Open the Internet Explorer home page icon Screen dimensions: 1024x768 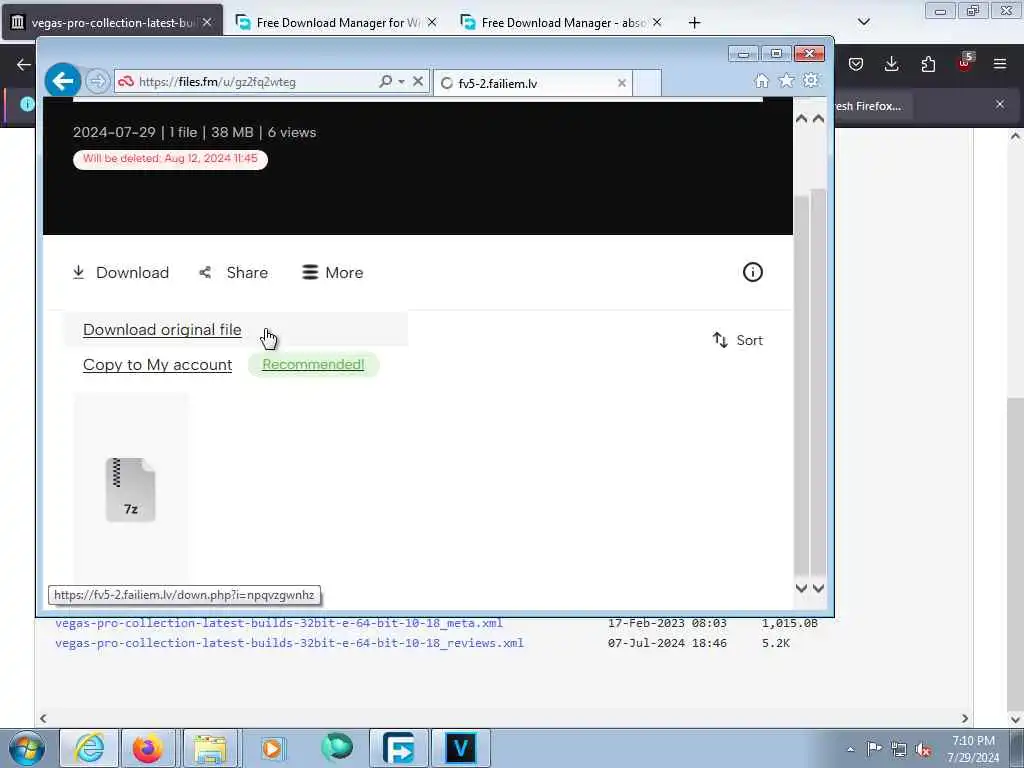pos(761,80)
